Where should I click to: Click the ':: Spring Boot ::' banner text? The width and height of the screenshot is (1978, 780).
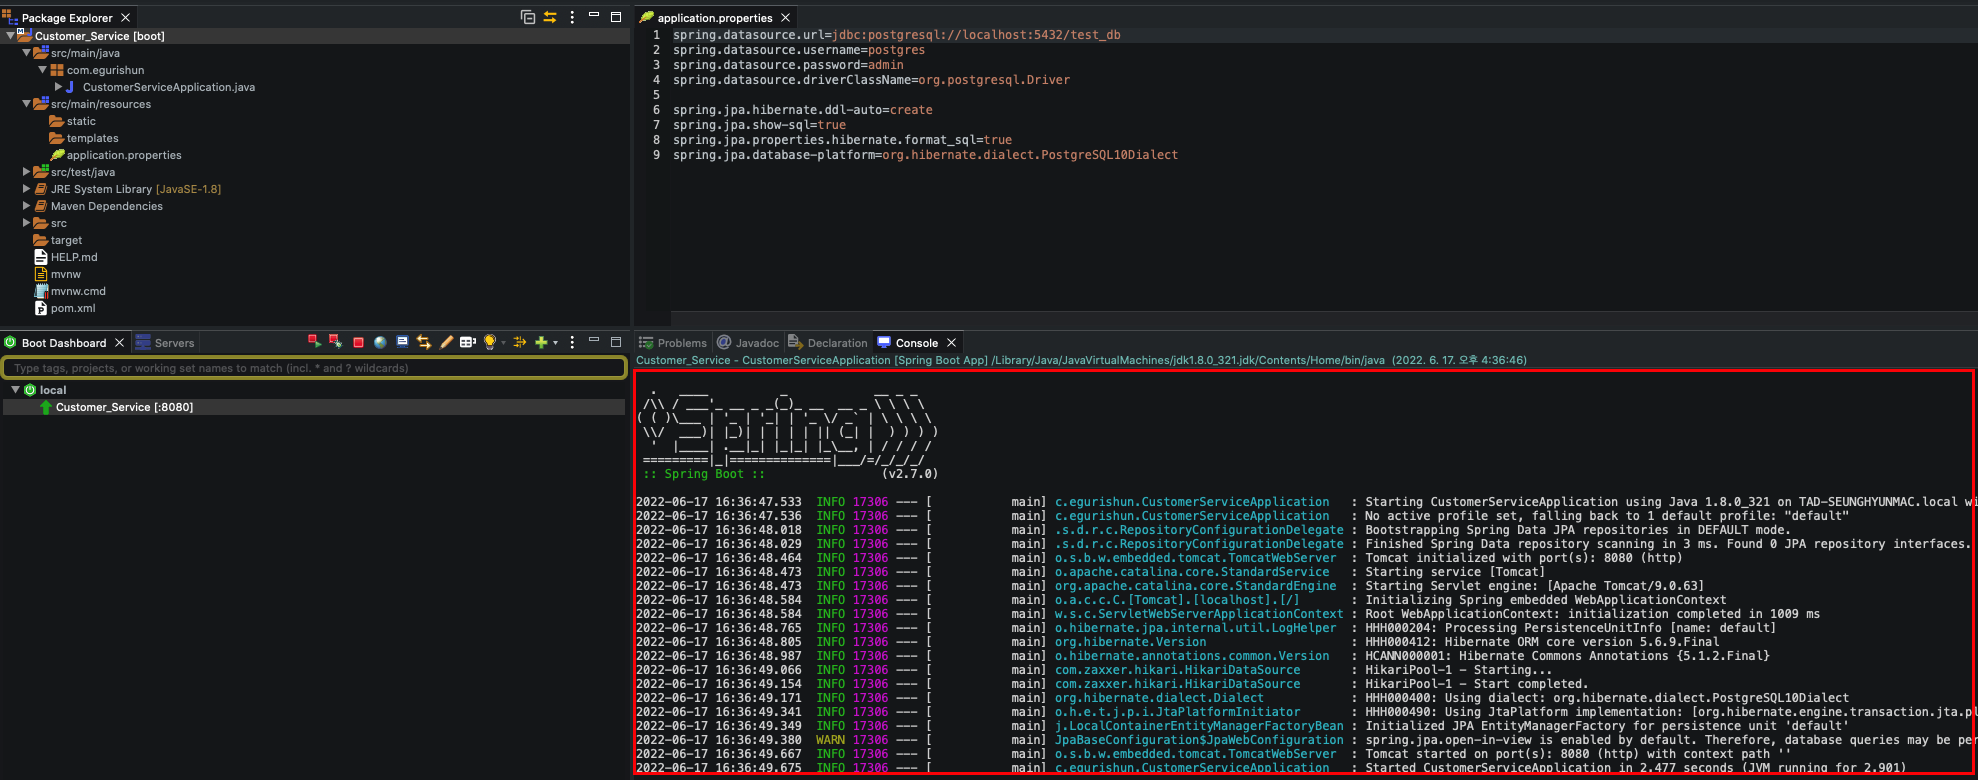pyautogui.click(x=704, y=474)
